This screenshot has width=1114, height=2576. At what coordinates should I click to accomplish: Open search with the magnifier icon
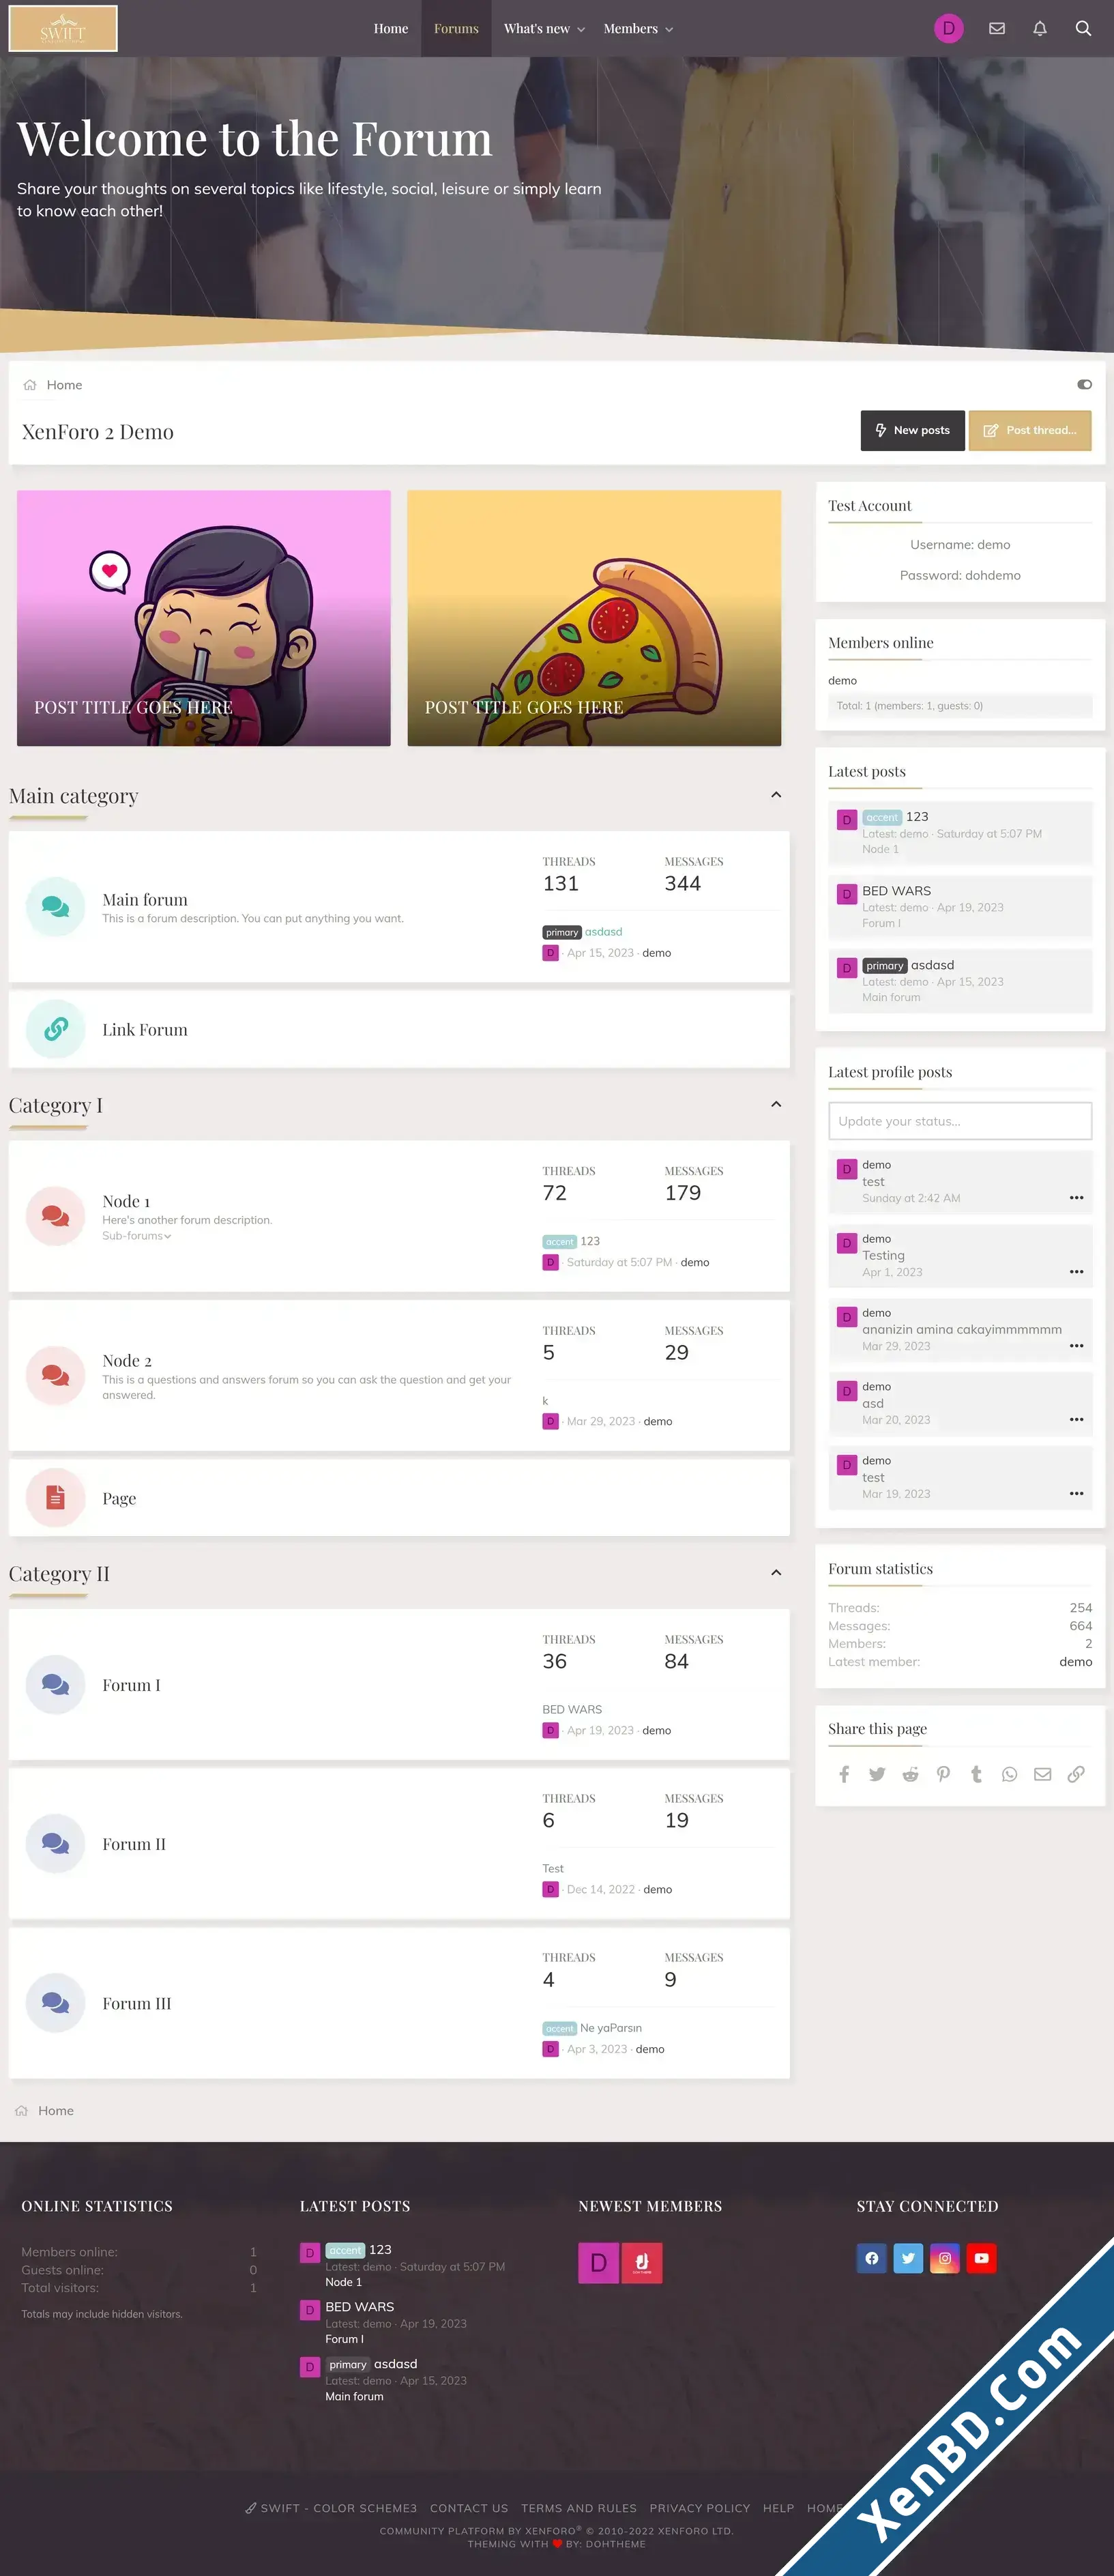[1082, 29]
